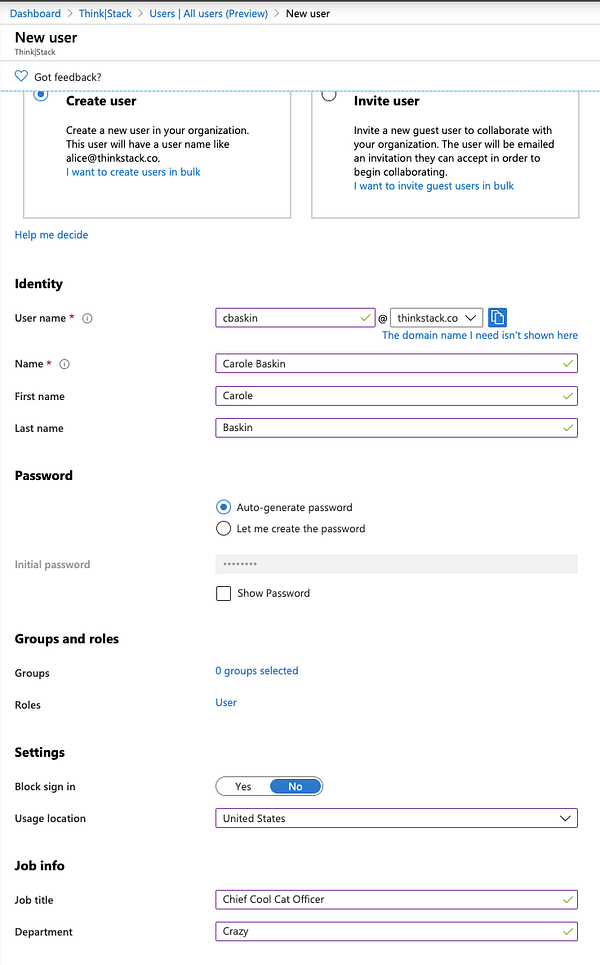Navigate to Users | All users breadcrumb

tap(208, 14)
